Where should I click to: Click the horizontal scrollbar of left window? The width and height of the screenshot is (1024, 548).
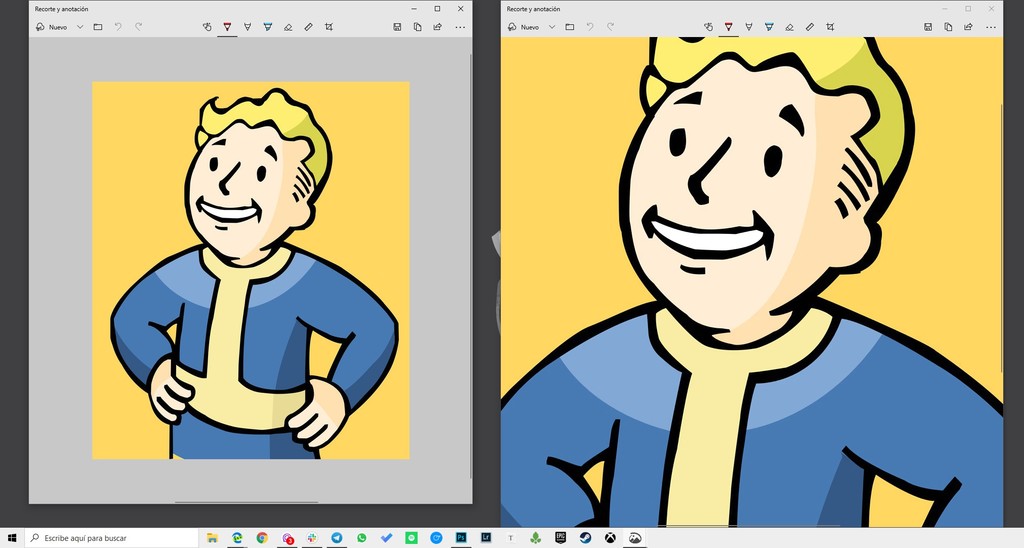click(247, 502)
